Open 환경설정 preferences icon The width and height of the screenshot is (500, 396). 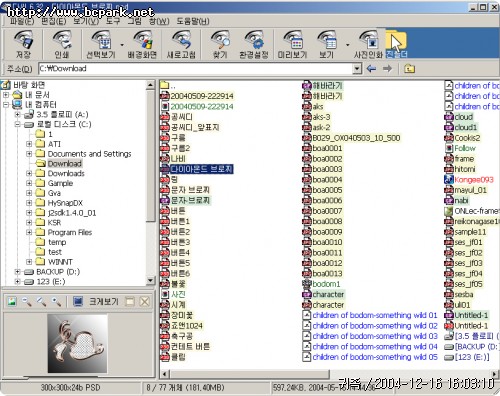coord(254,44)
